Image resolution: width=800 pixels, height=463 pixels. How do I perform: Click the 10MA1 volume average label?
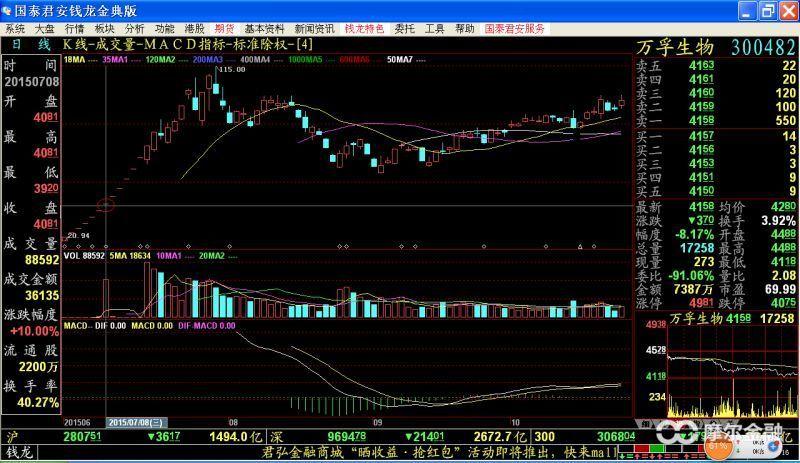pyautogui.click(x=169, y=256)
